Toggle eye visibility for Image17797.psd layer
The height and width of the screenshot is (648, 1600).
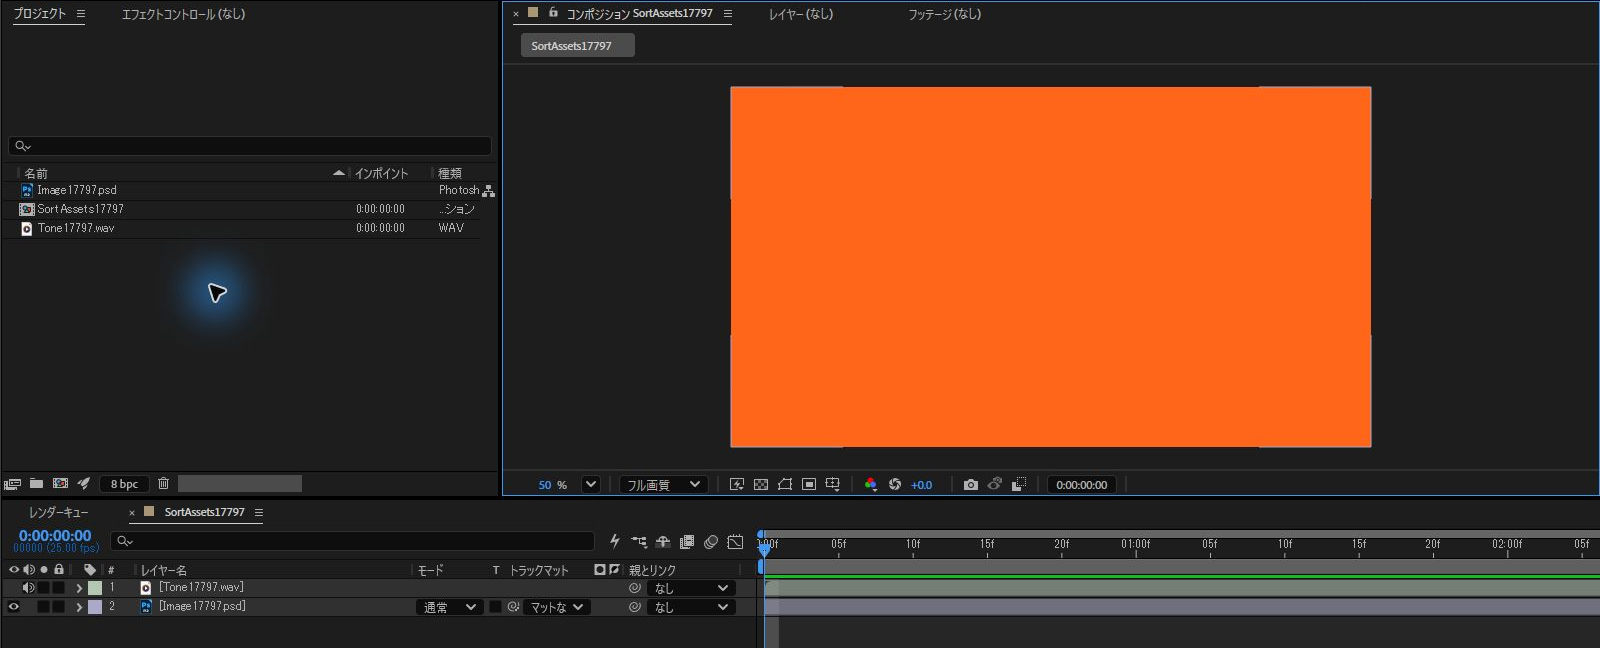click(14, 606)
